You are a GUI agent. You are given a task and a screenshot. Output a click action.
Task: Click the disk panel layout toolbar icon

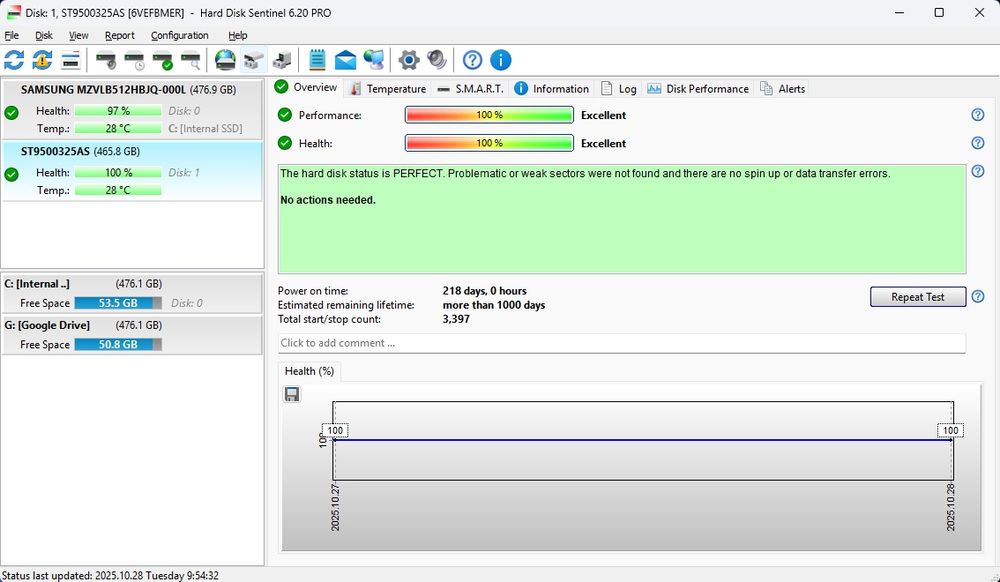[70, 61]
